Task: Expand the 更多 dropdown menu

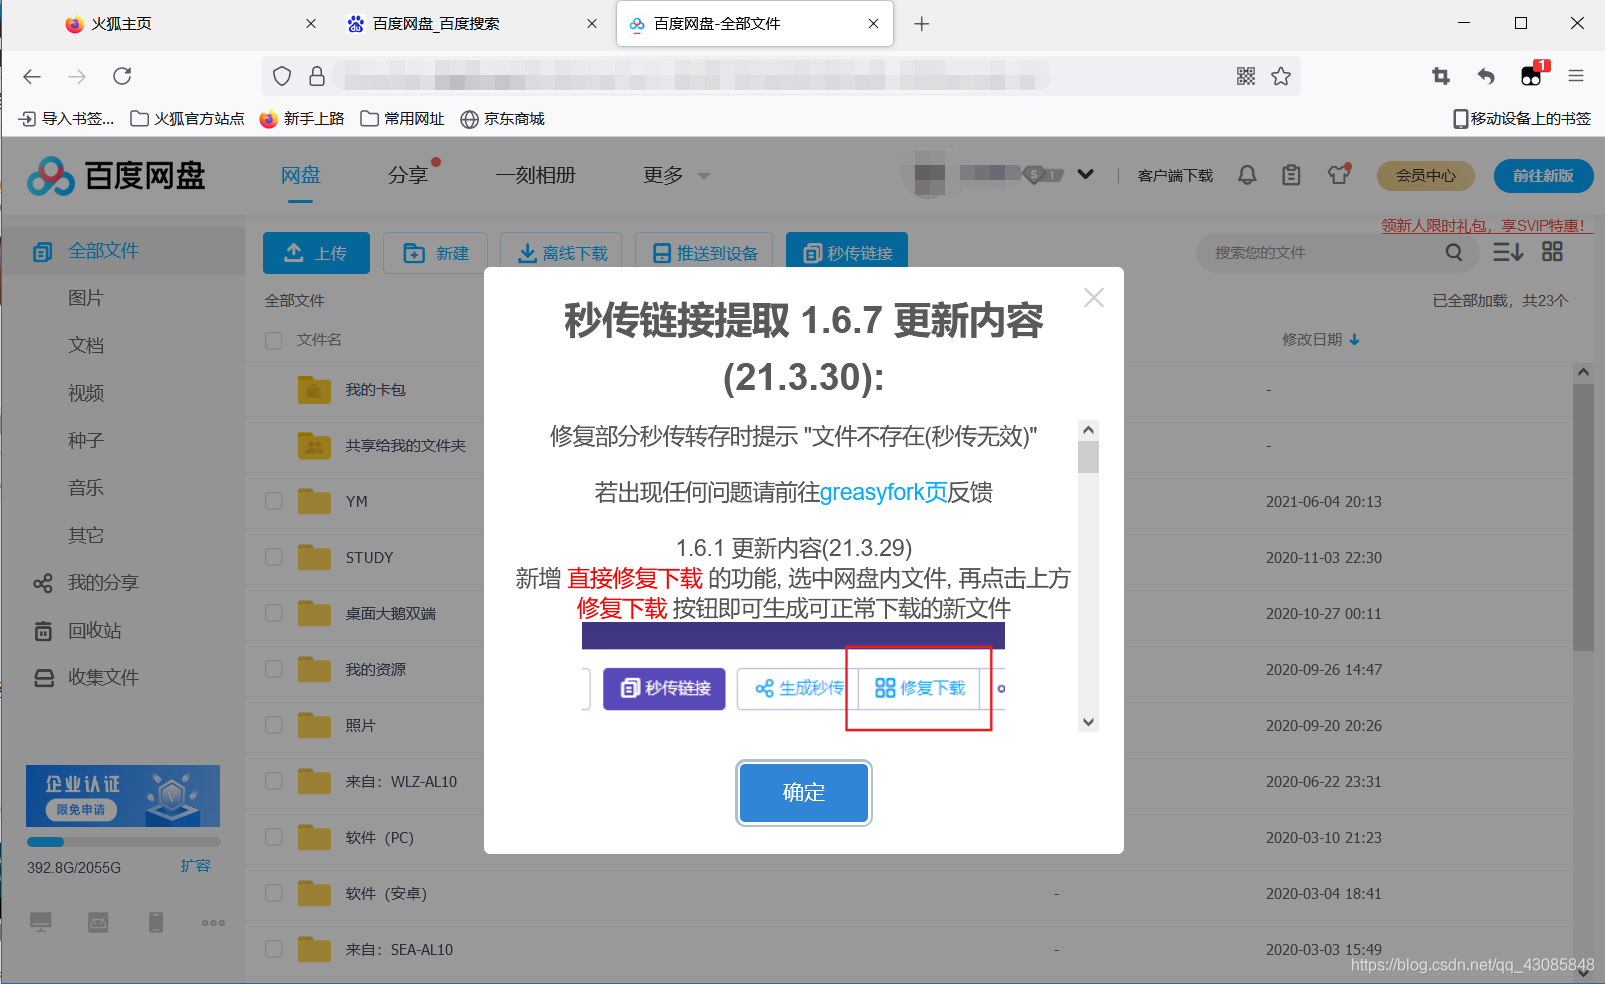Action: (x=676, y=175)
